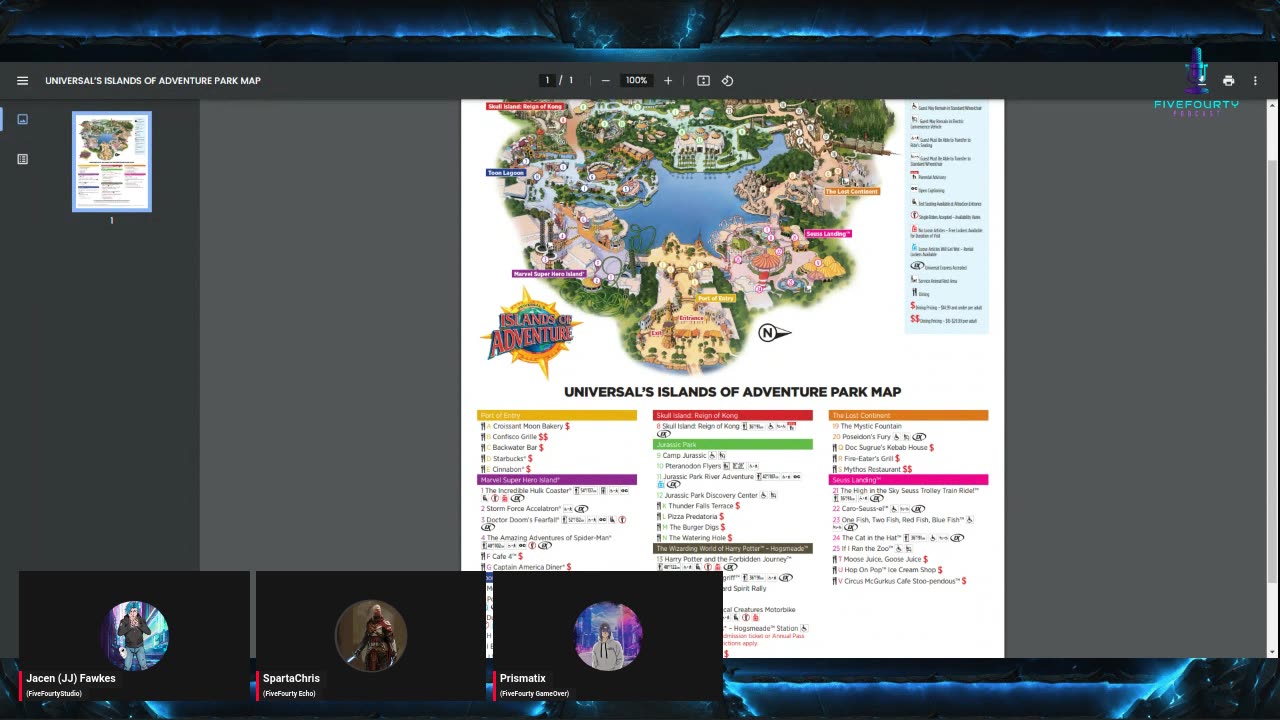Zoom in with the plus button

(668, 81)
